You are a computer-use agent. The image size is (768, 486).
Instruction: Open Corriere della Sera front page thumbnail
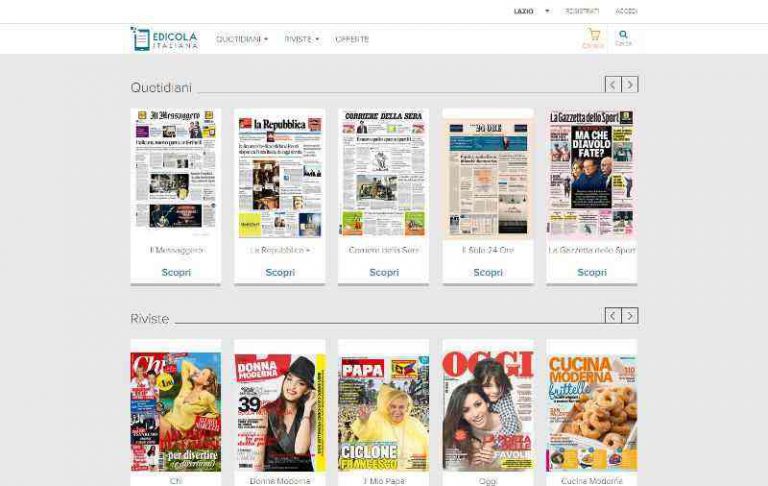point(384,173)
